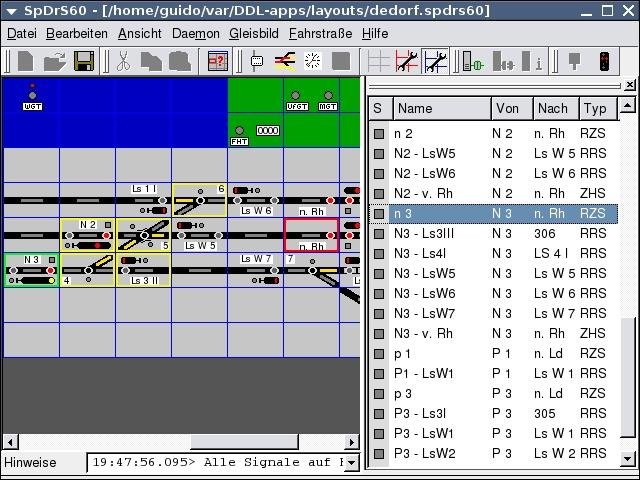Toggle status box of selected row n 3
Screen dimensions: 640x480
coord(379,213)
